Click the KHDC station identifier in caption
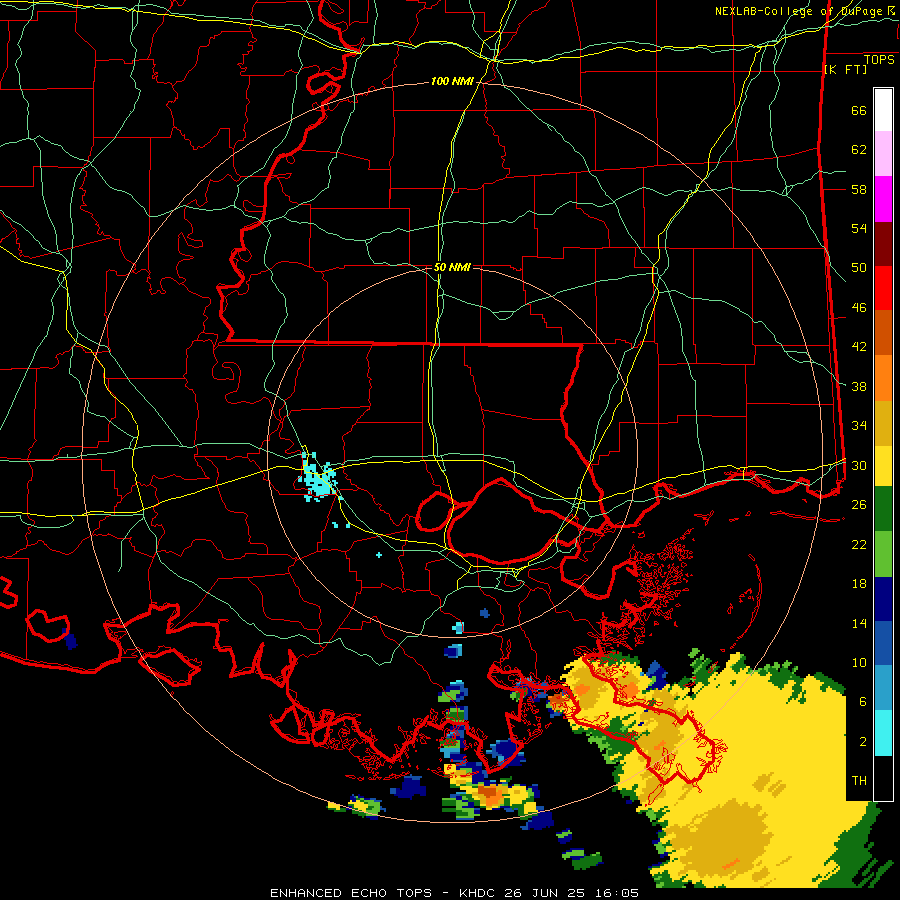 [479, 893]
